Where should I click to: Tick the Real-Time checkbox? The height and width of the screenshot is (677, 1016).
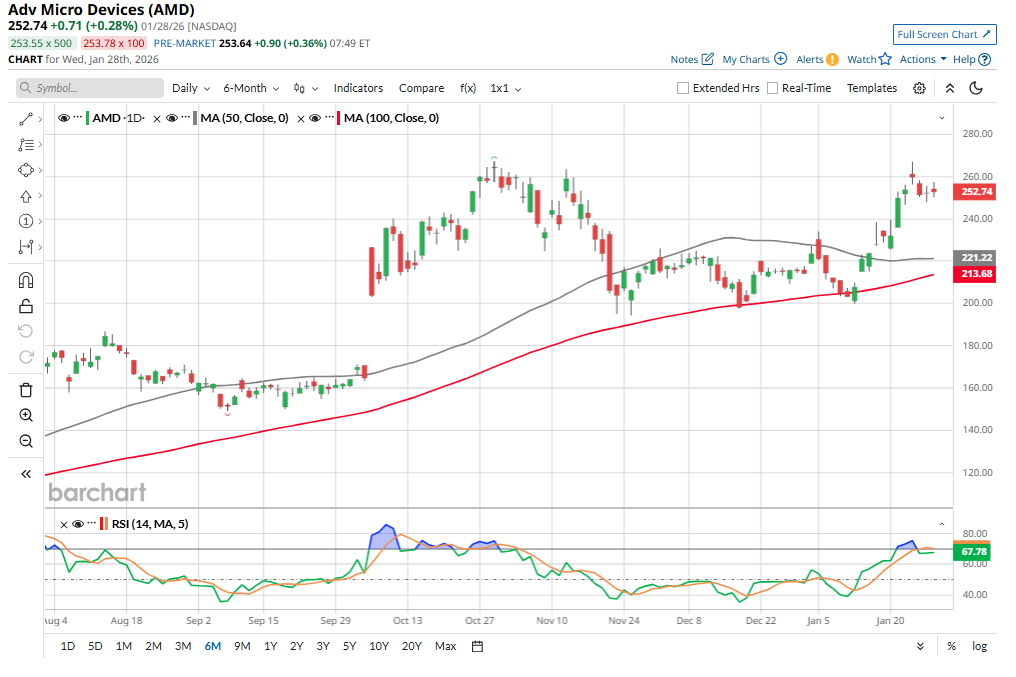[x=772, y=88]
